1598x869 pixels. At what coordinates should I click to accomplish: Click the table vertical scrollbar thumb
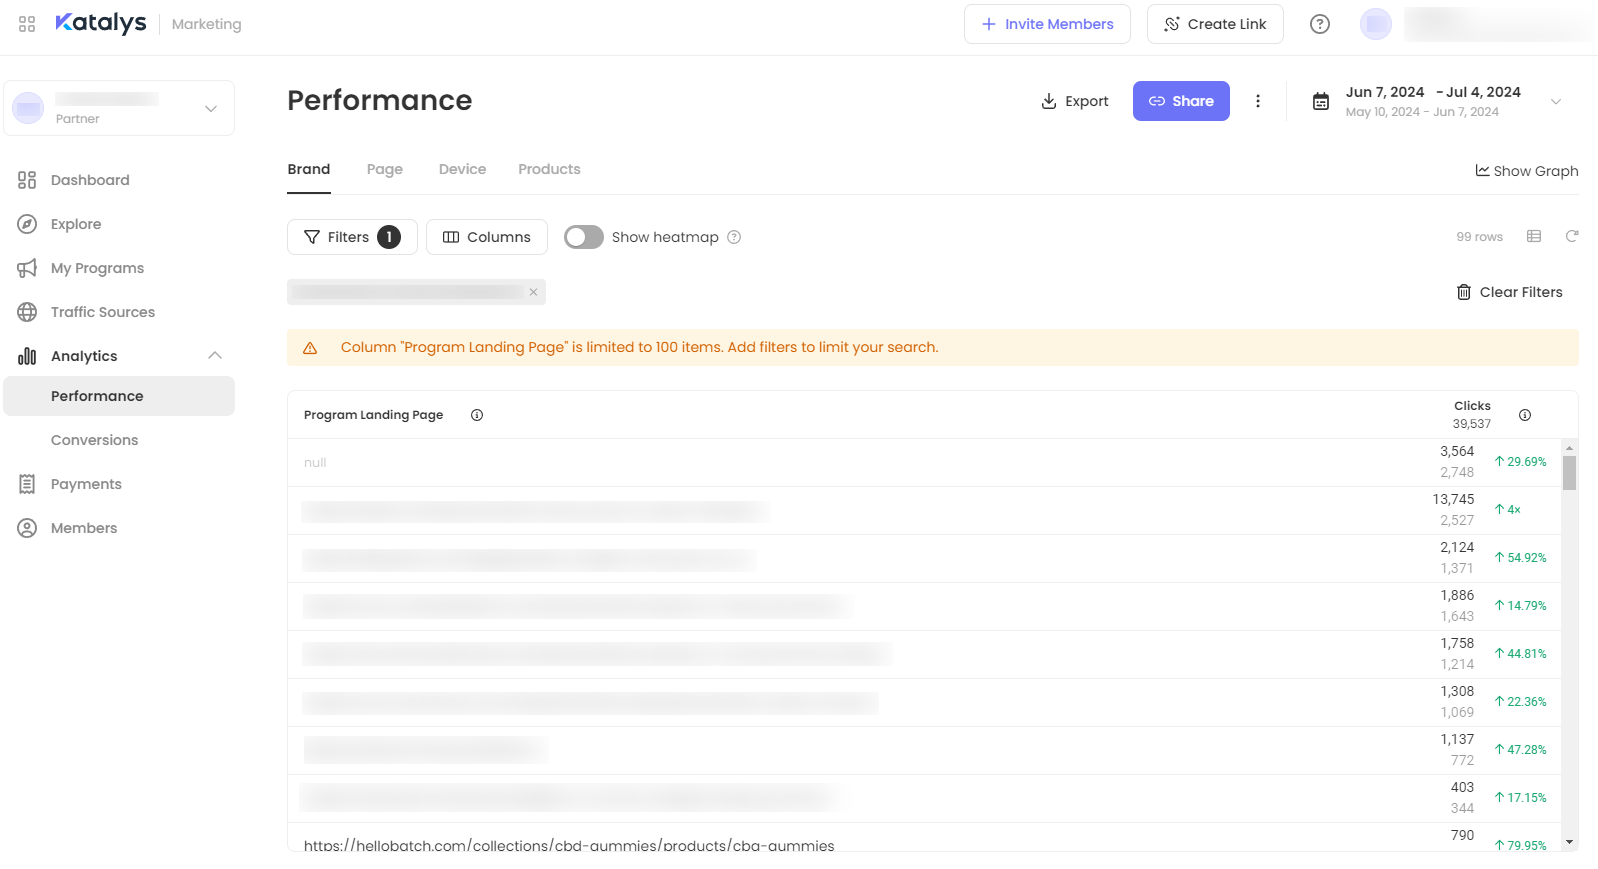(1569, 473)
